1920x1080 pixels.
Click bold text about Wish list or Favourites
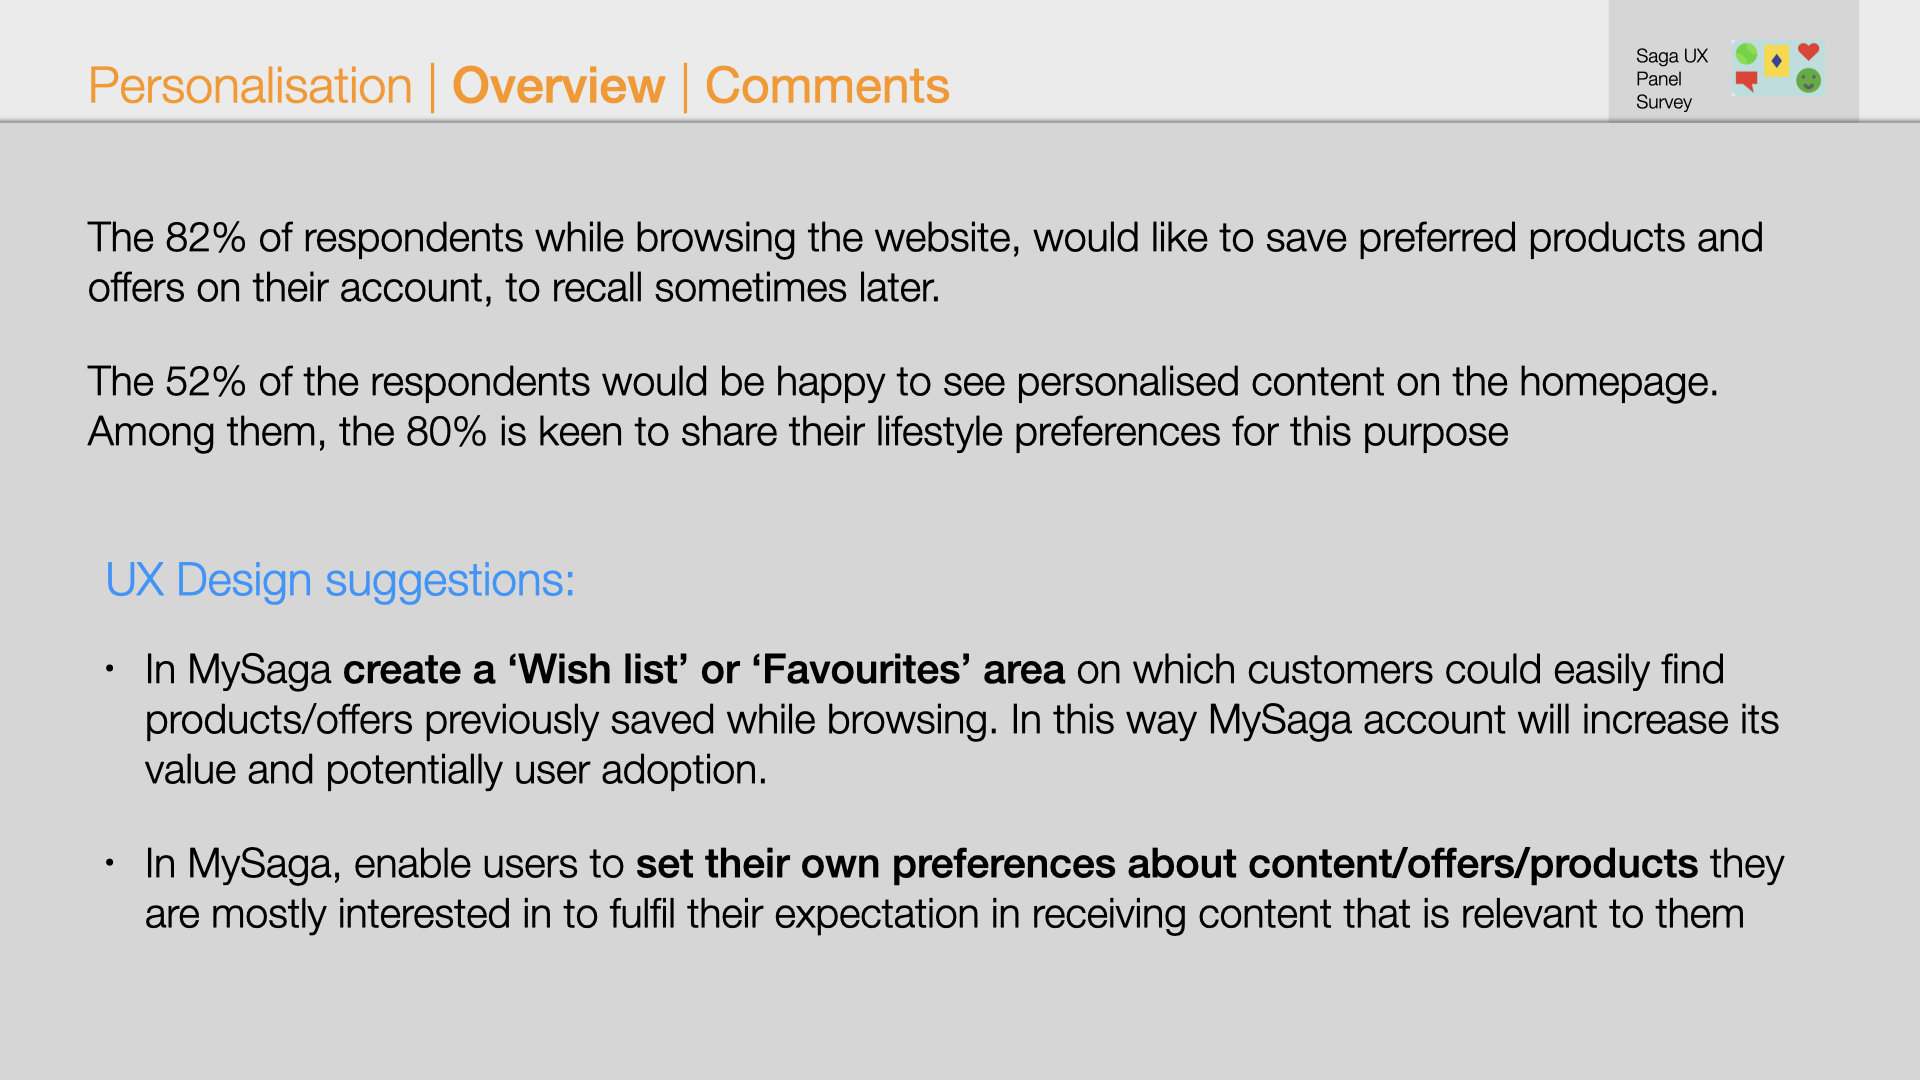point(703,670)
